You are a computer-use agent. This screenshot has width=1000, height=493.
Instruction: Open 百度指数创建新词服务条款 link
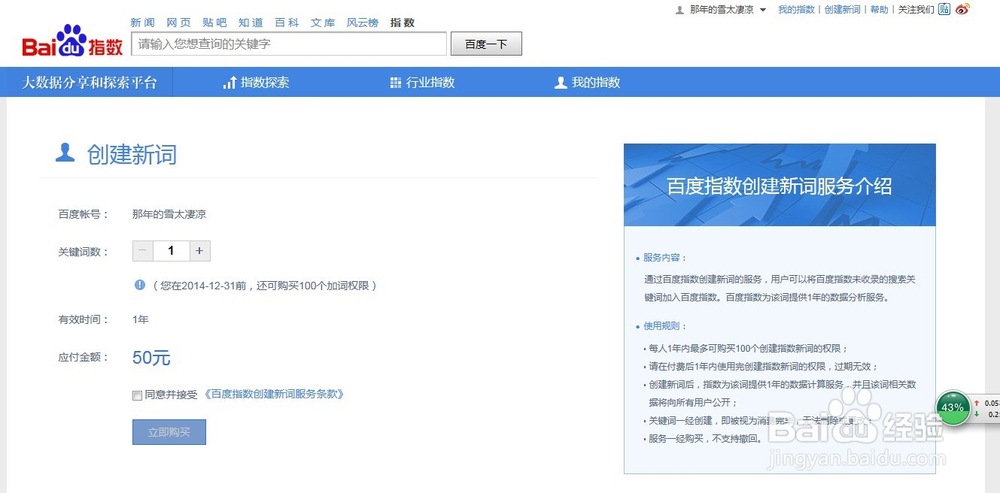tap(275, 394)
